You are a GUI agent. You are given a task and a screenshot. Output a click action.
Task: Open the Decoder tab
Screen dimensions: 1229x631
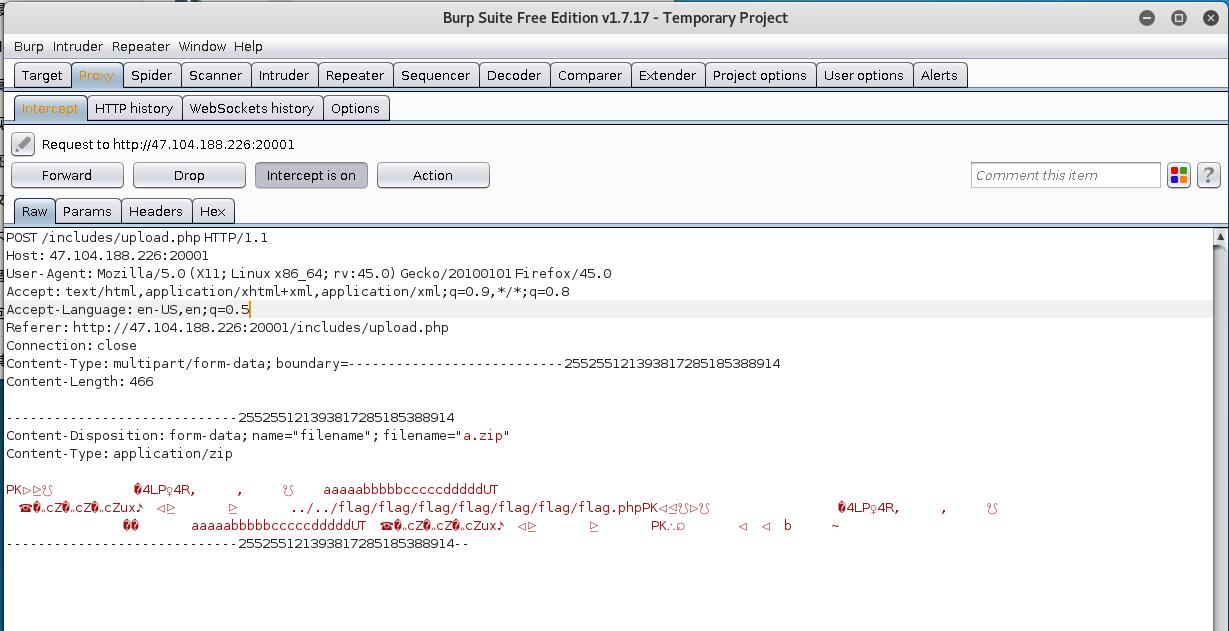click(x=514, y=75)
